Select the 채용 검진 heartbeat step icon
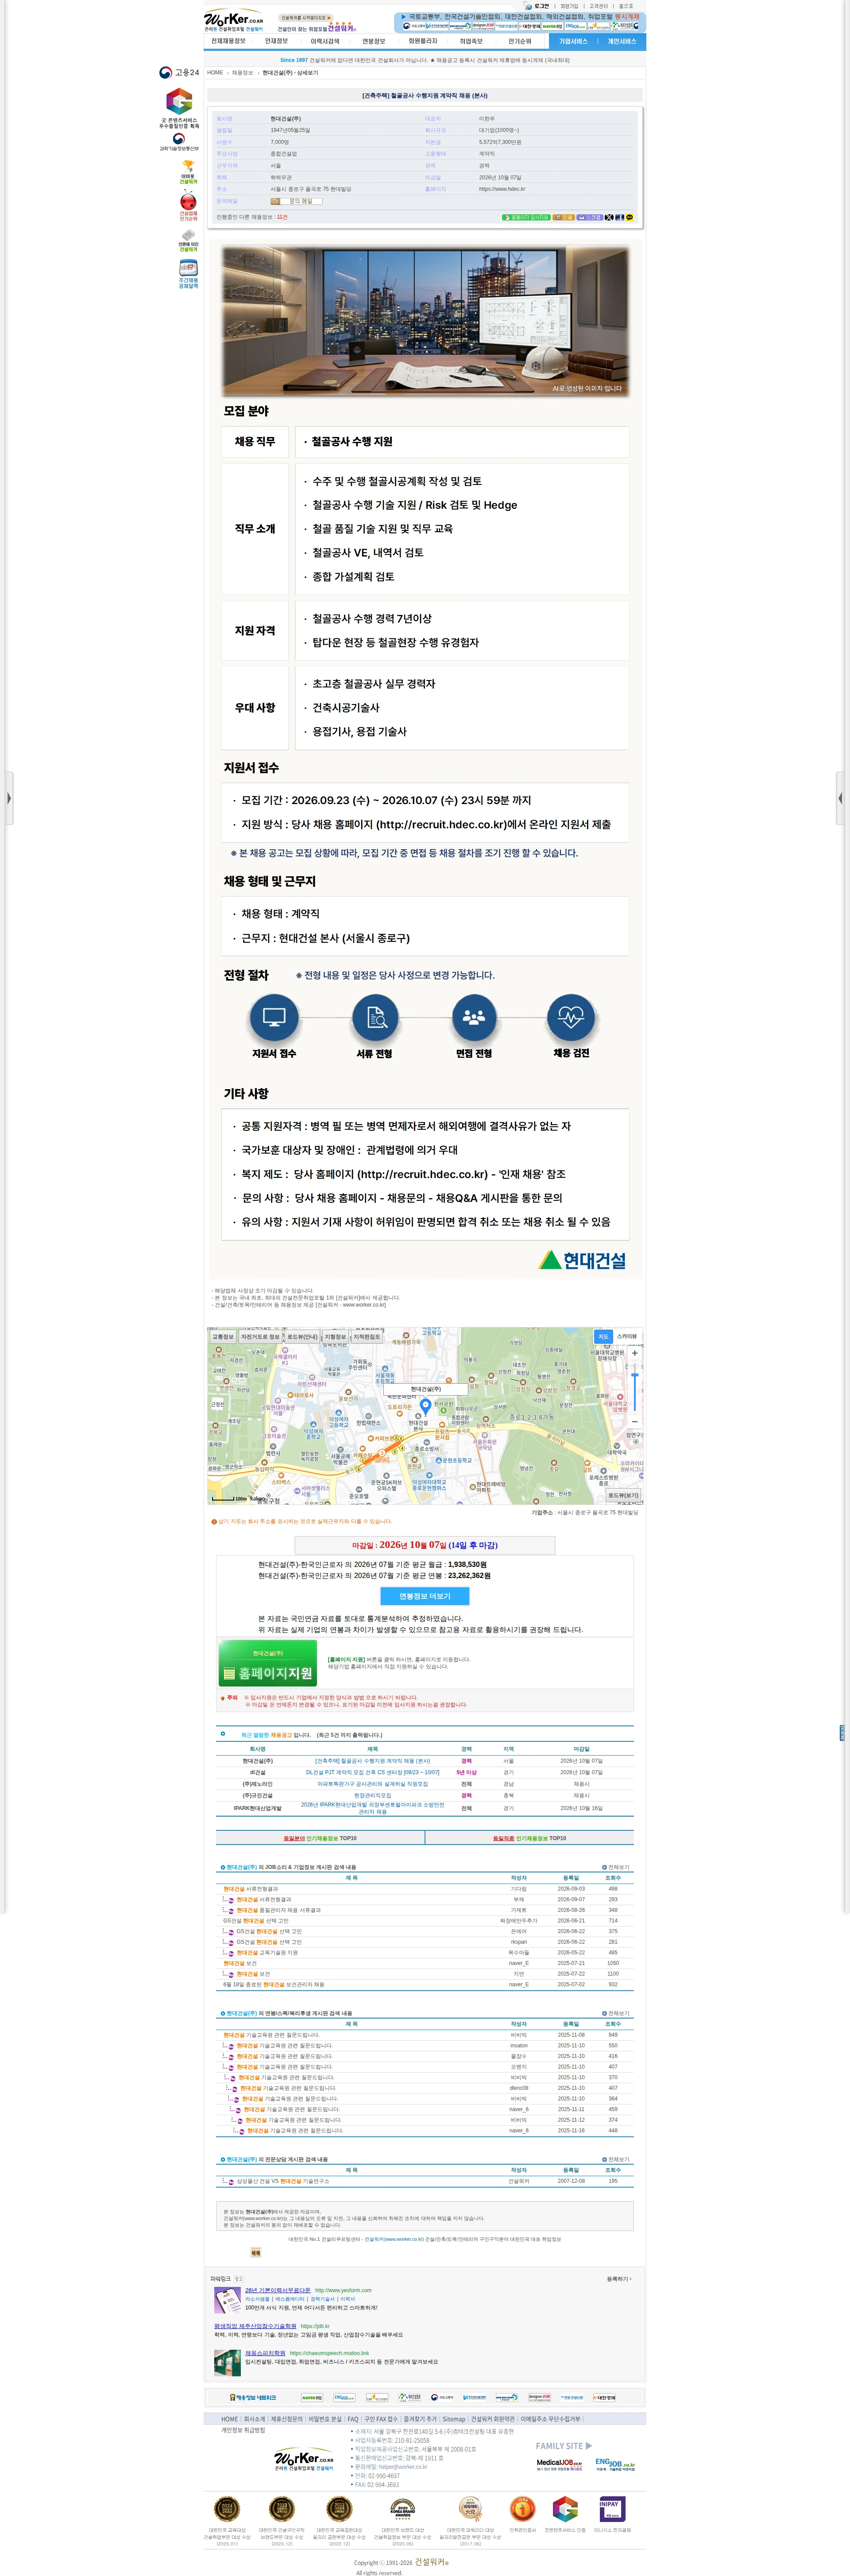Viewport: 850px width, 2576px height. 571,1018
